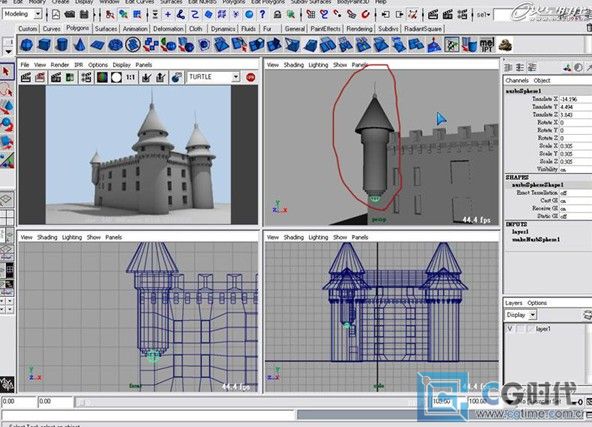Open the Dynamics shelf tab
The width and height of the screenshot is (592, 427).
223,29
